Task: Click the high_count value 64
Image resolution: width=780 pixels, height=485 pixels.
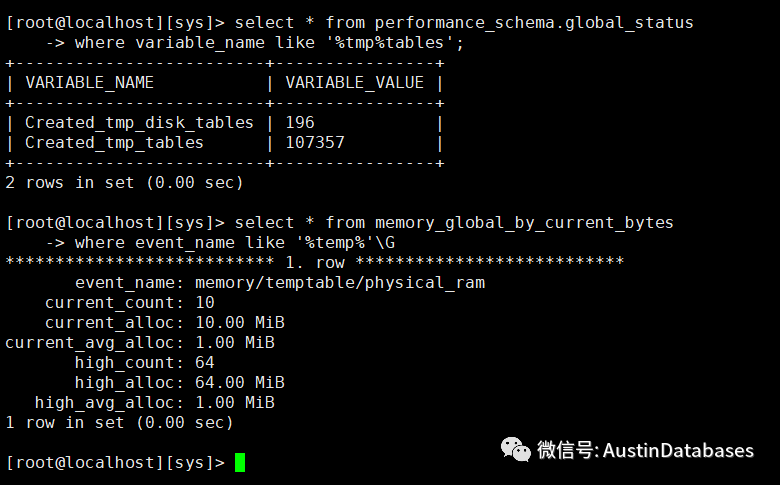Action: click(205, 363)
